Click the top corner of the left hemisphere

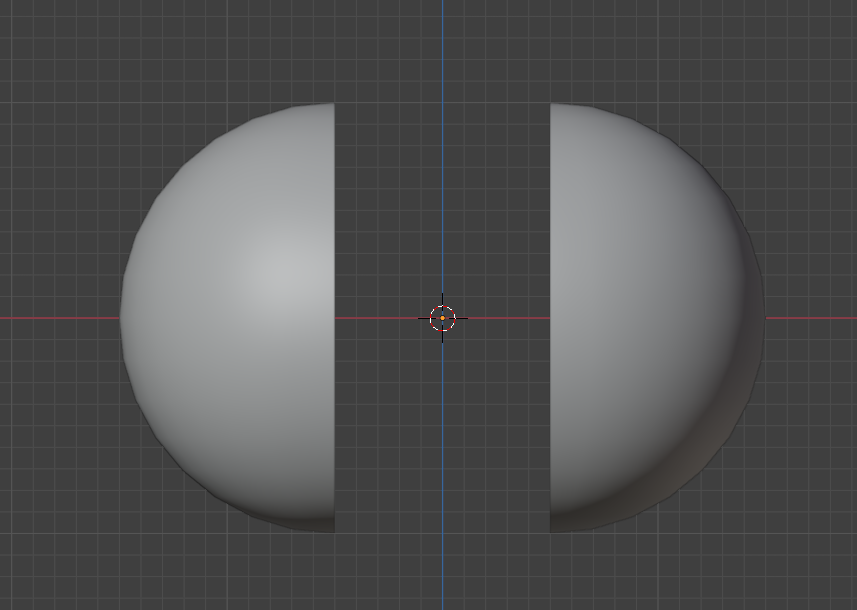330,106
